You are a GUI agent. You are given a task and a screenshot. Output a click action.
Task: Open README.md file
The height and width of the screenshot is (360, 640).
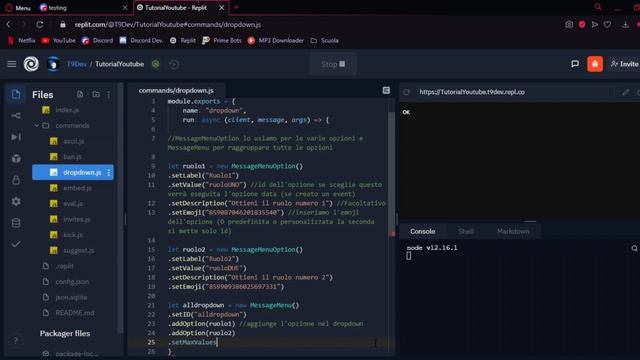click(x=75, y=313)
